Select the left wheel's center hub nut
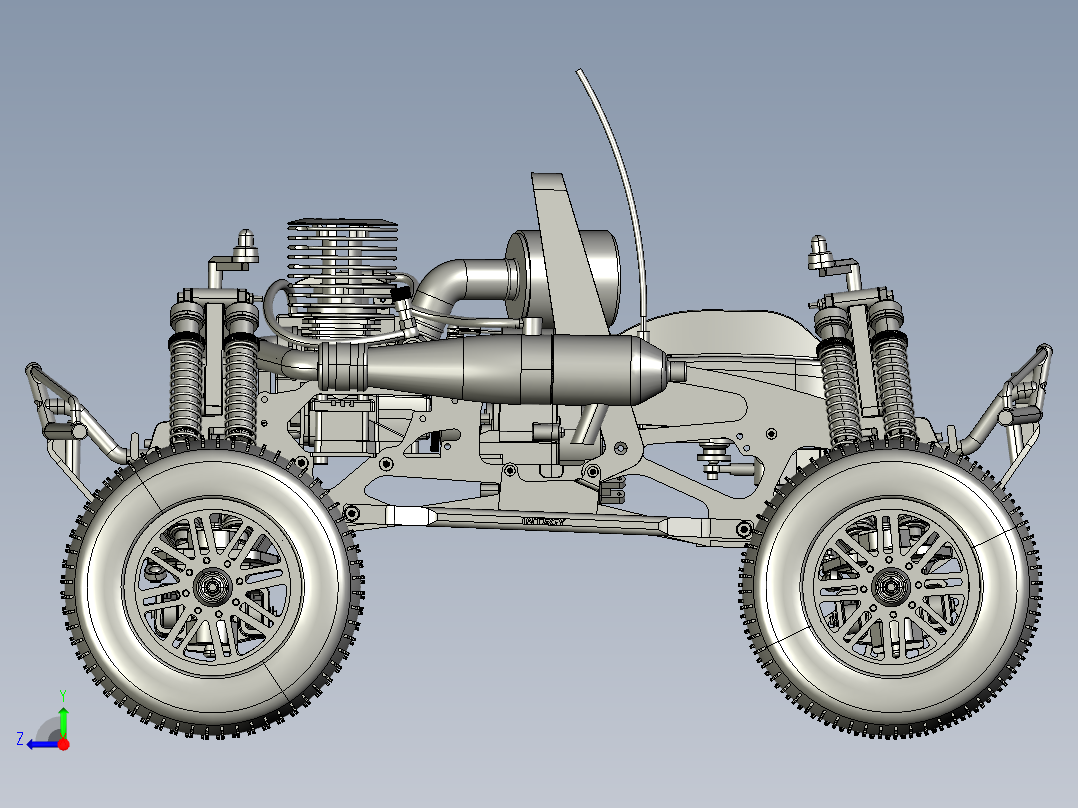Image resolution: width=1078 pixels, height=808 pixels. (210, 587)
